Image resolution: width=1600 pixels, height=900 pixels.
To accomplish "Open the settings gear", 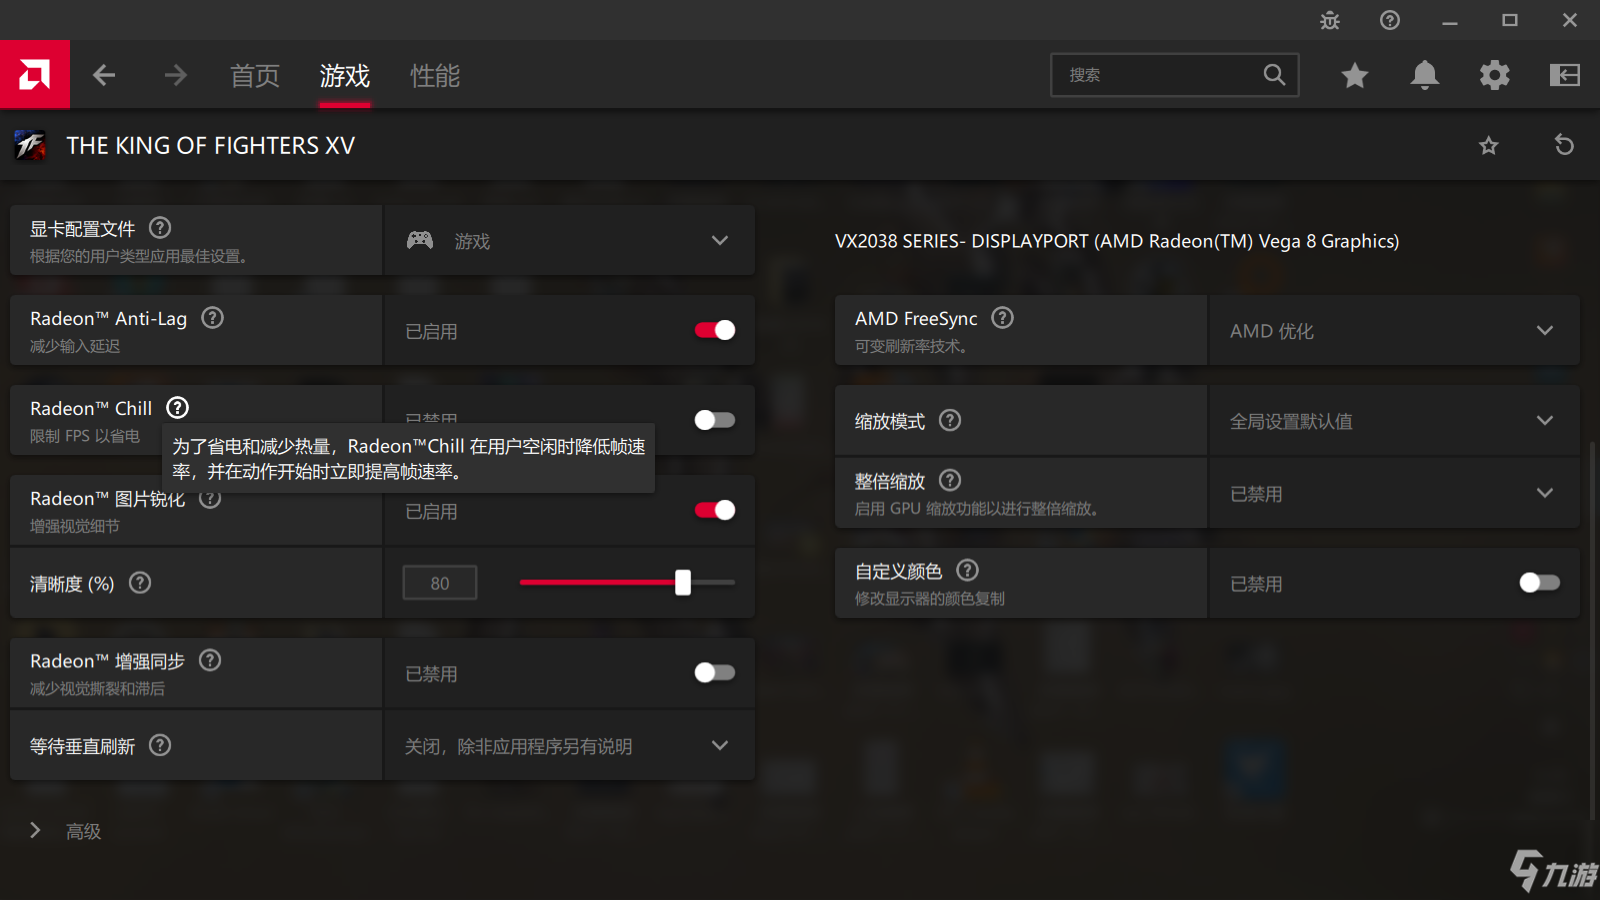I will coord(1495,75).
